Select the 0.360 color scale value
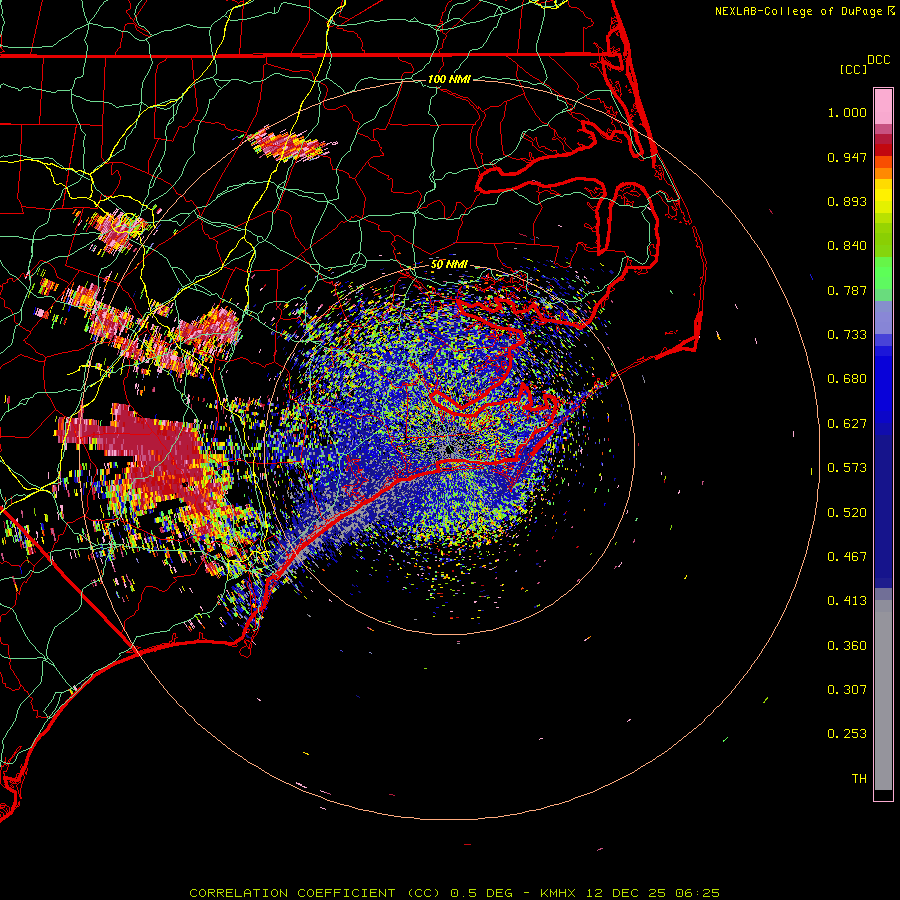The image size is (900, 900). click(847, 646)
